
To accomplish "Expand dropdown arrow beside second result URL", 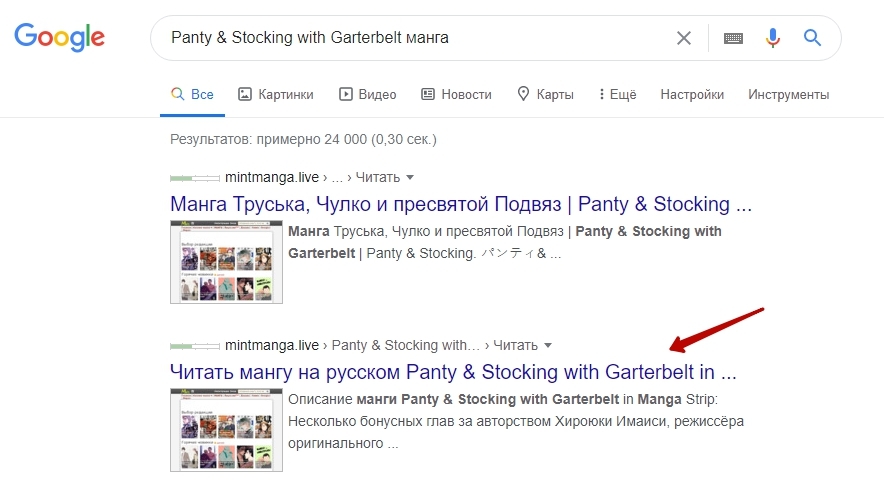I will point(547,345).
